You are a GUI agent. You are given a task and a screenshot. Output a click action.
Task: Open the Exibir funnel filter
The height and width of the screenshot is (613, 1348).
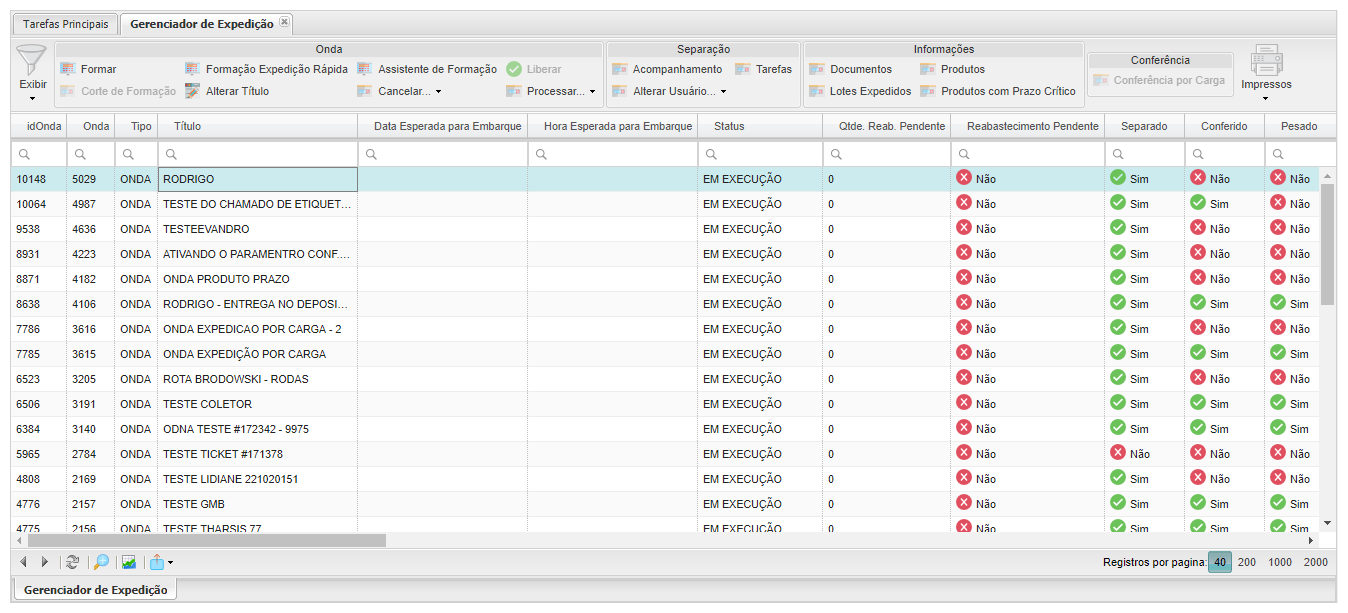pyautogui.click(x=32, y=72)
